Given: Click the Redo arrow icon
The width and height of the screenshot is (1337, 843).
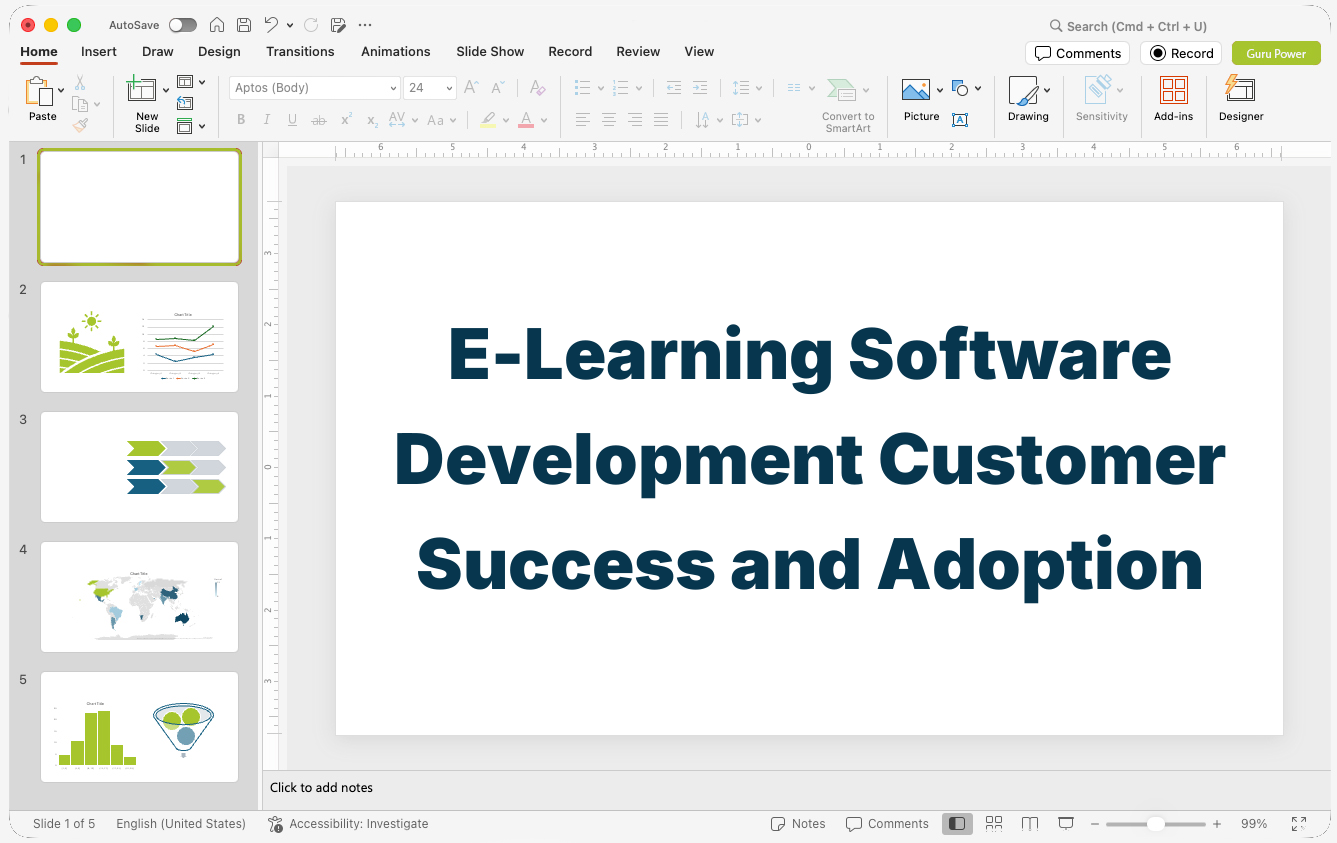Looking at the screenshot, I should pyautogui.click(x=310, y=25).
